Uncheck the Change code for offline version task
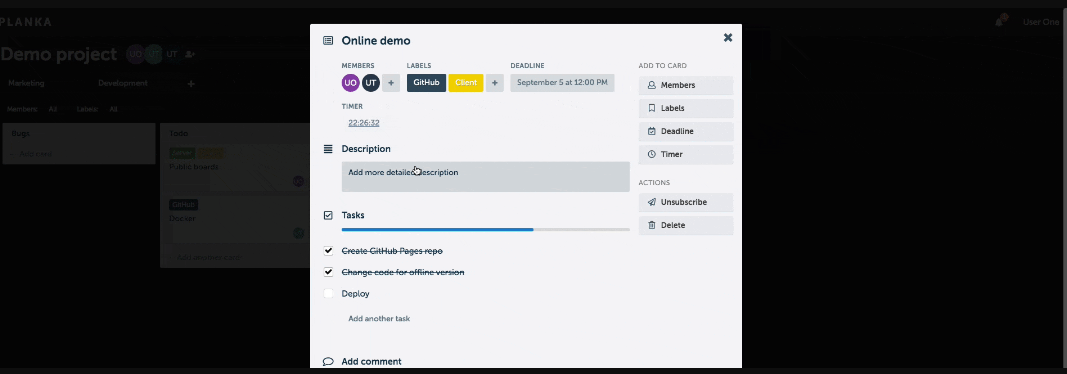Screen dimensions: 1067x374 tap(328, 272)
